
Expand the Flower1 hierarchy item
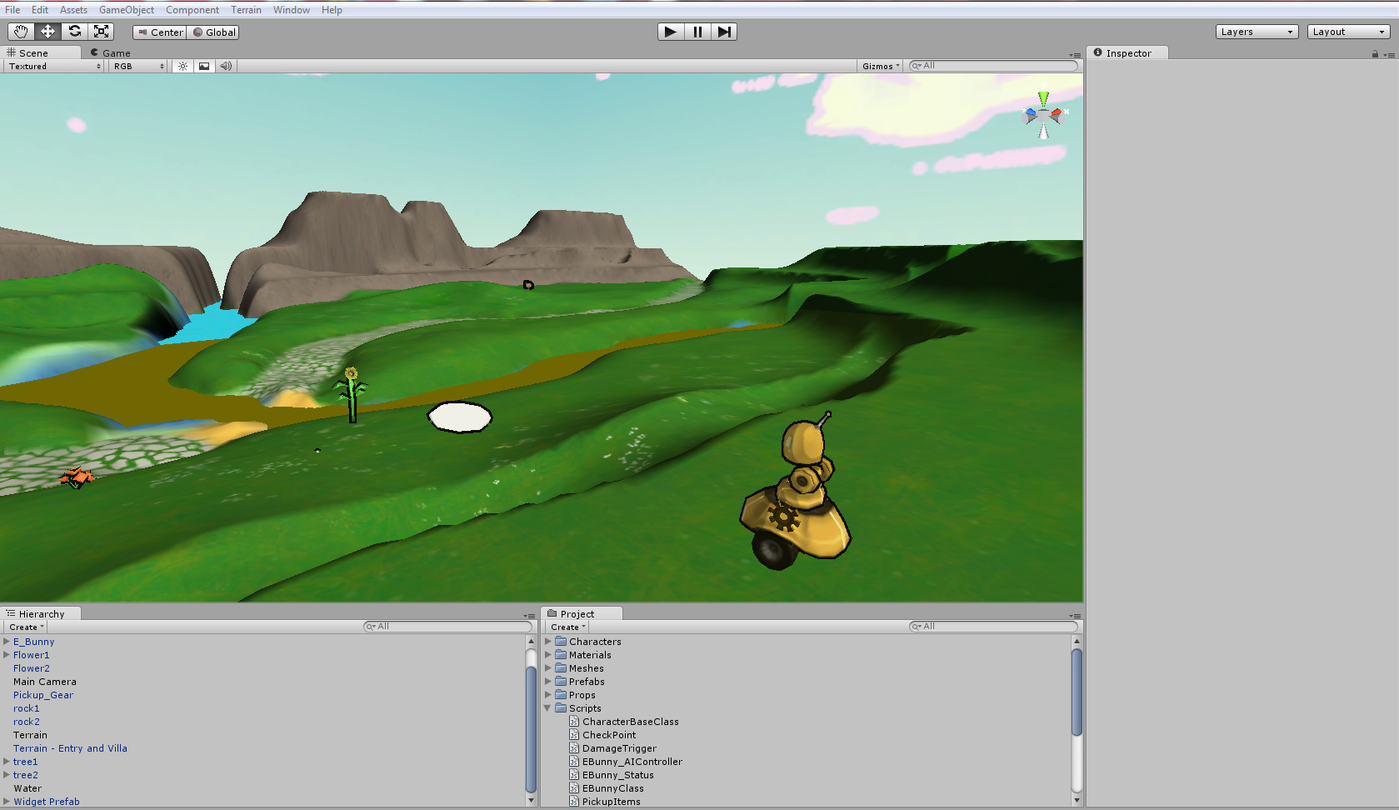(6, 655)
